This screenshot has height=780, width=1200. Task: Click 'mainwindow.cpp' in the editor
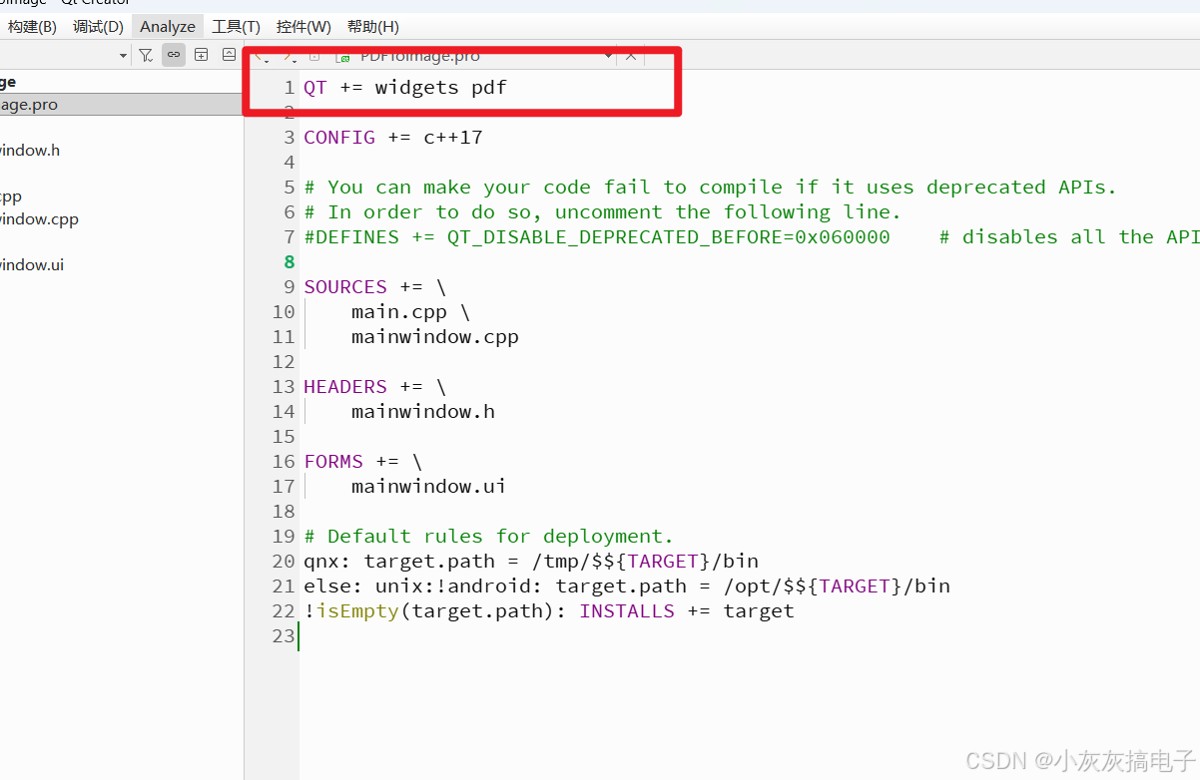435,337
